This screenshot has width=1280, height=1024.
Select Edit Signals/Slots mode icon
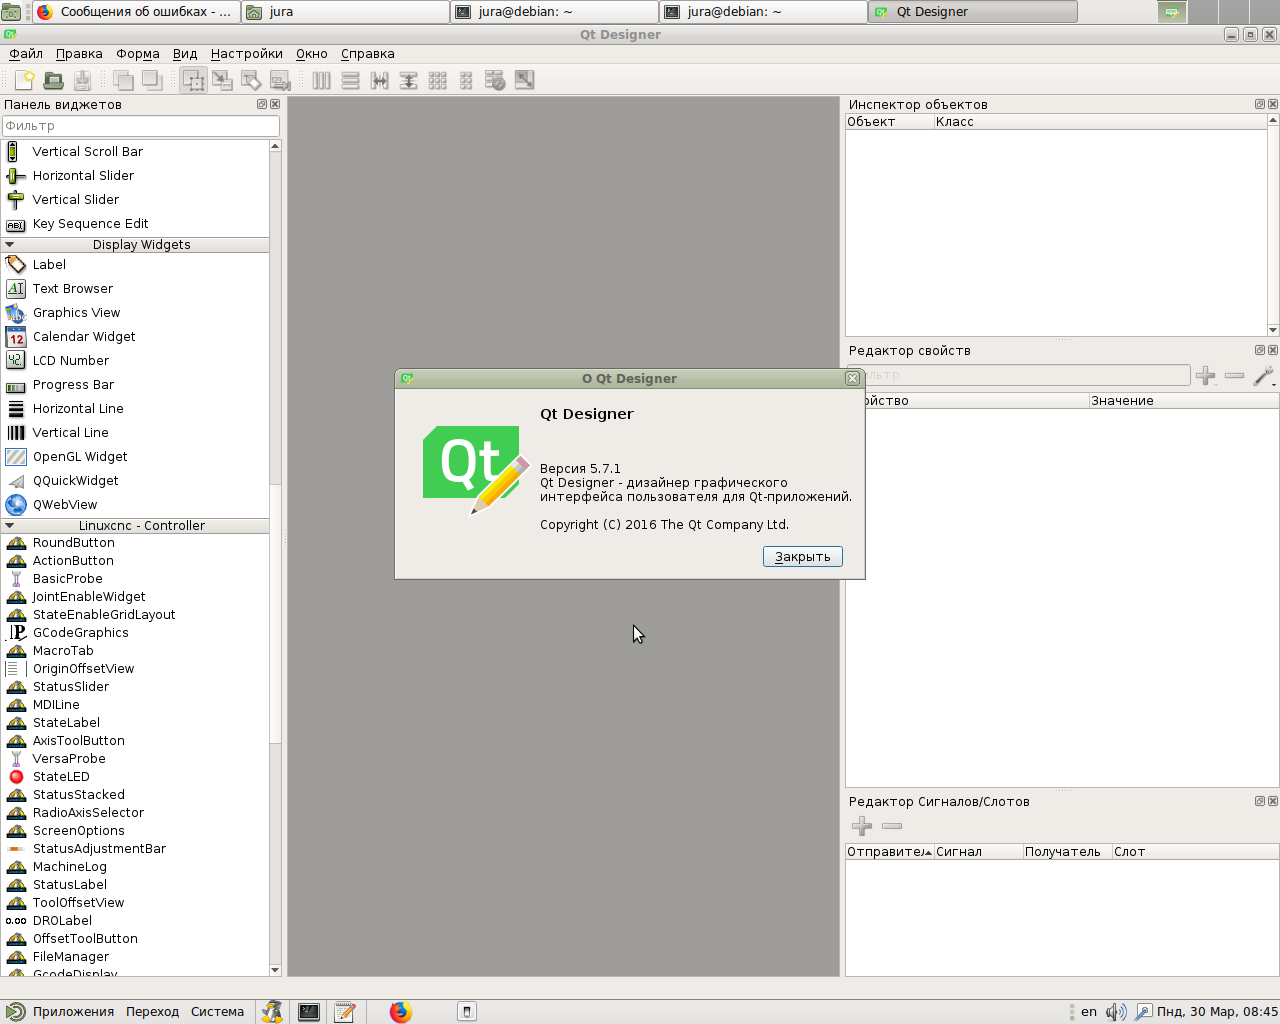tap(222, 80)
